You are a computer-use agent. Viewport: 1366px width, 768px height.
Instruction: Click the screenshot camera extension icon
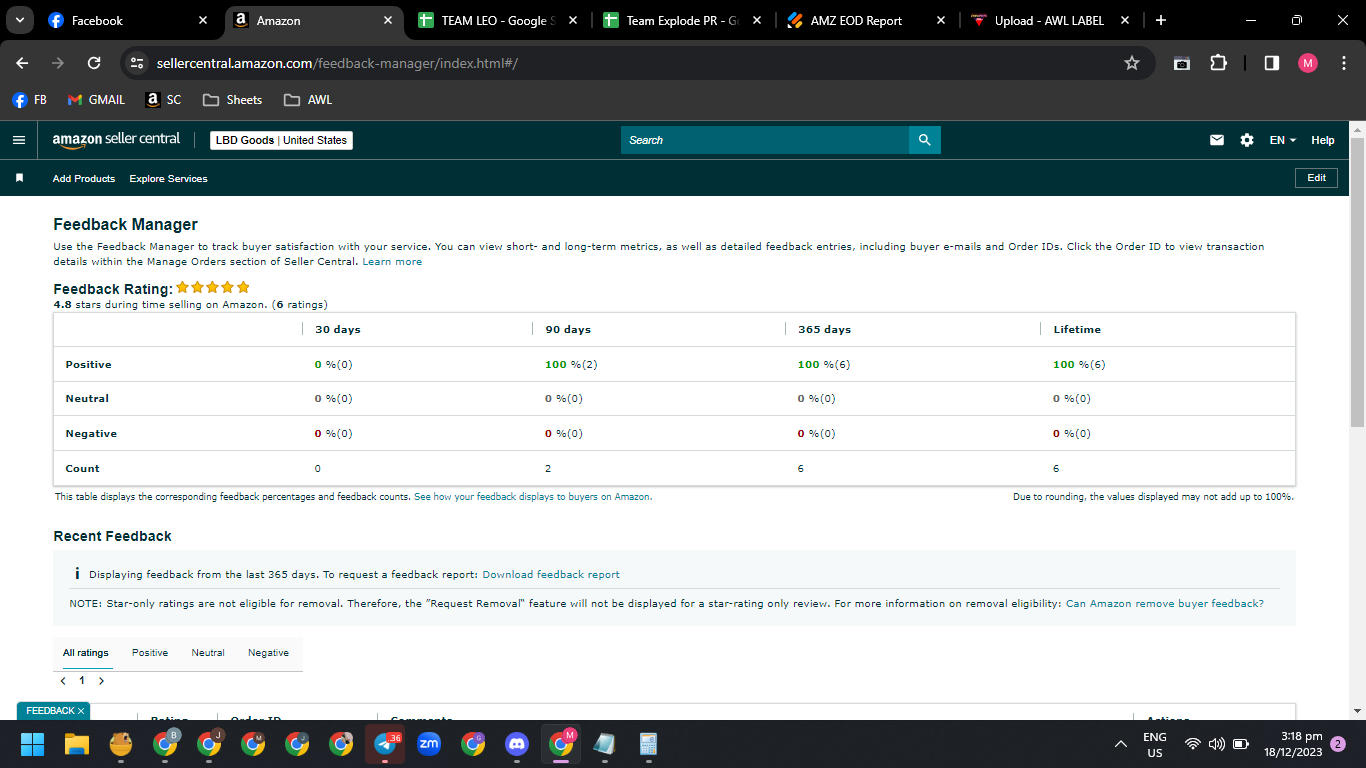pos(1182,63)
